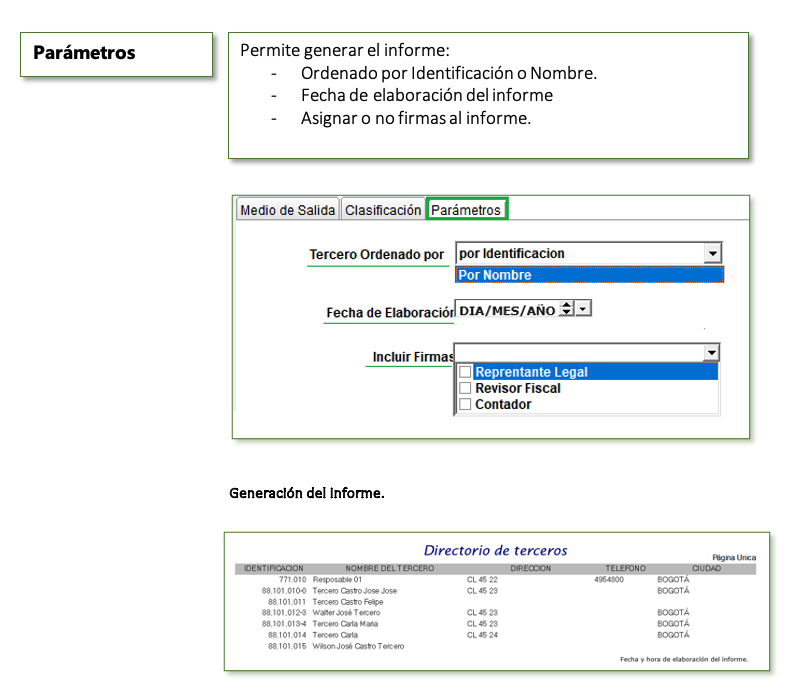This screenshot has width=786, height=698.
Task: Click the Tercero Ordenado por label
Action: coord(376,255)
